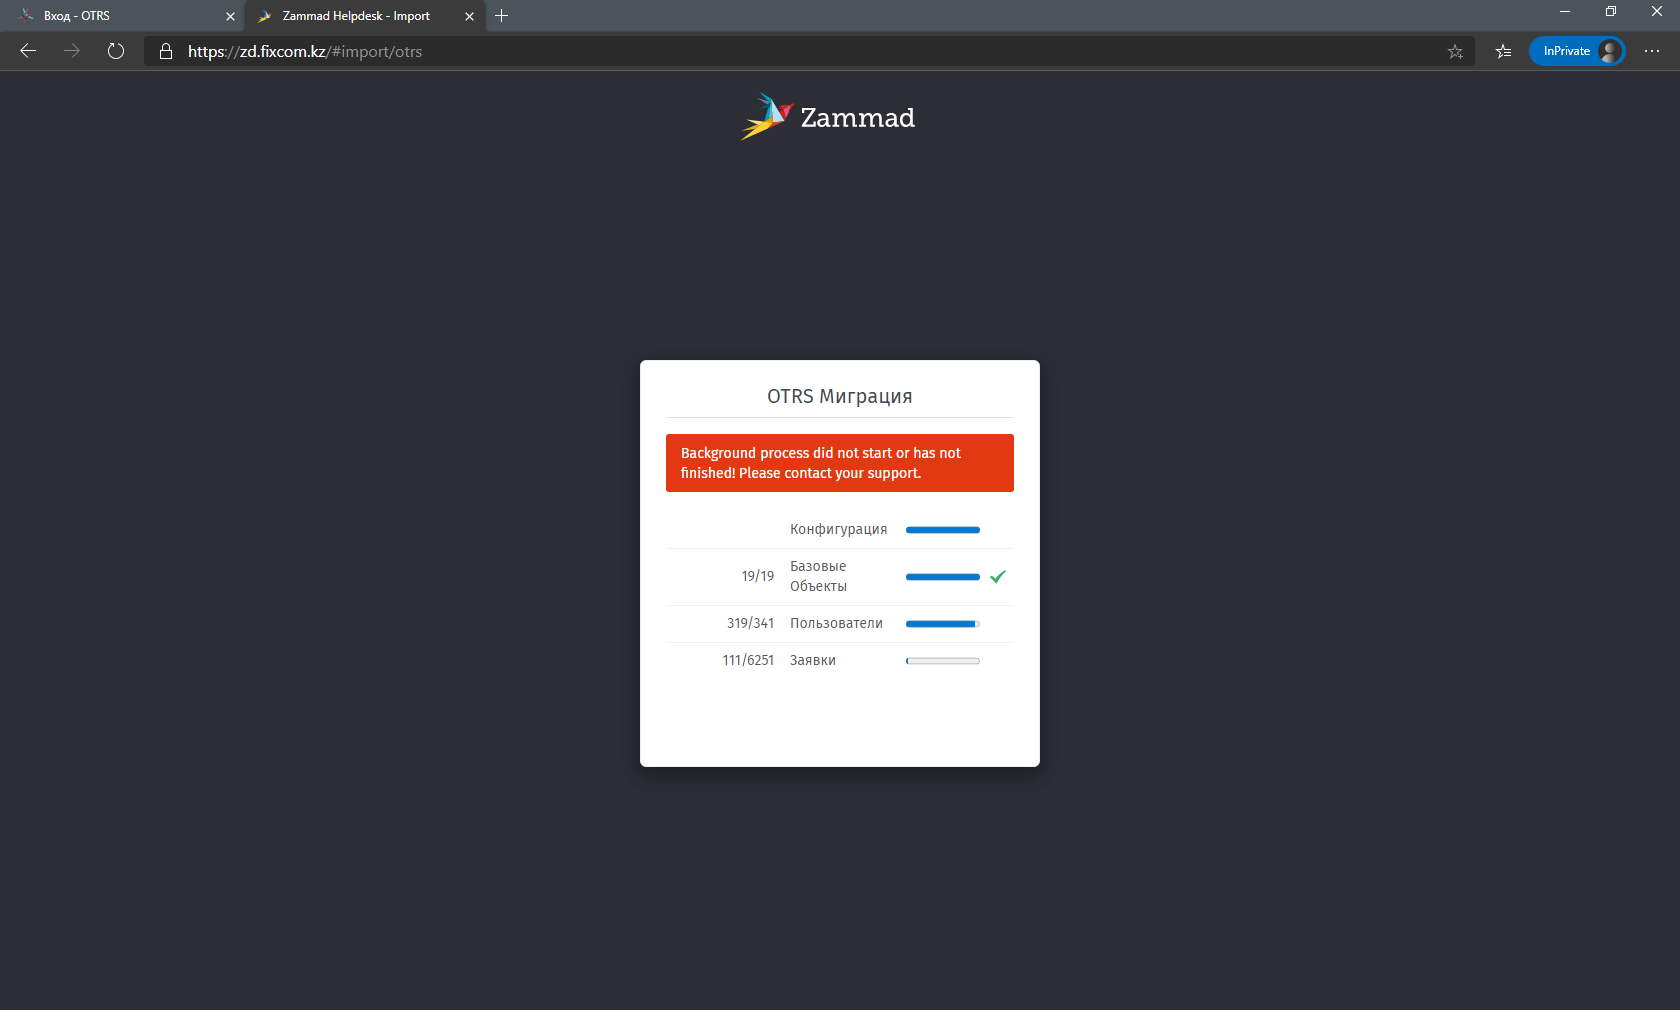Click the 111/6251 tickets counter
Screen dimensions: 1680x1010
pyautogui.click(x=748, y=660)
